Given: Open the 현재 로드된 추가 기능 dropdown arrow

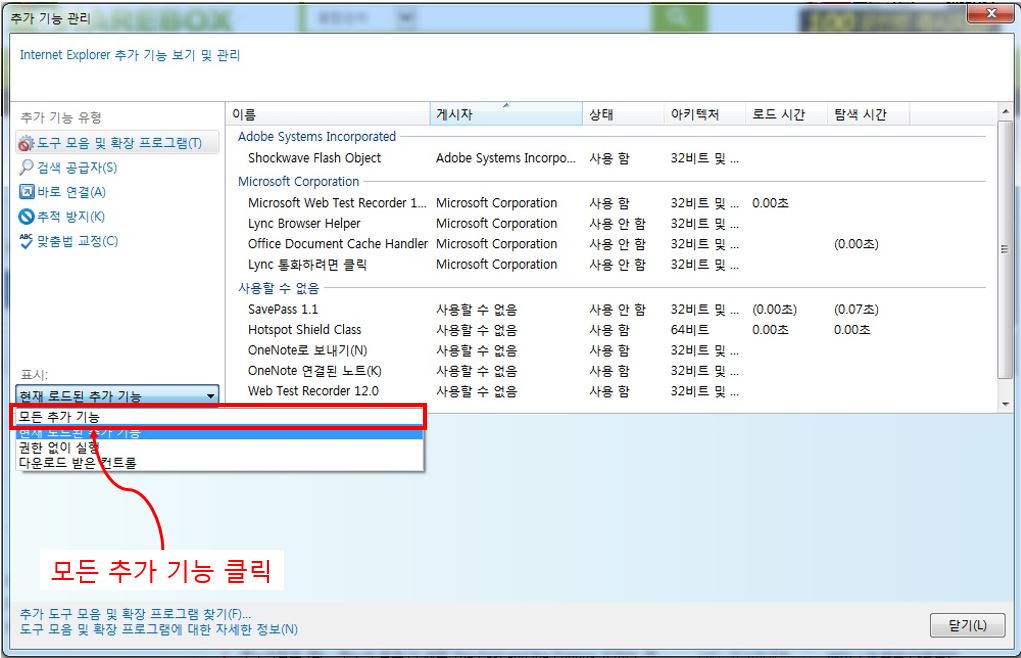Looking at the screenshot, I should (x=210, y=396).
